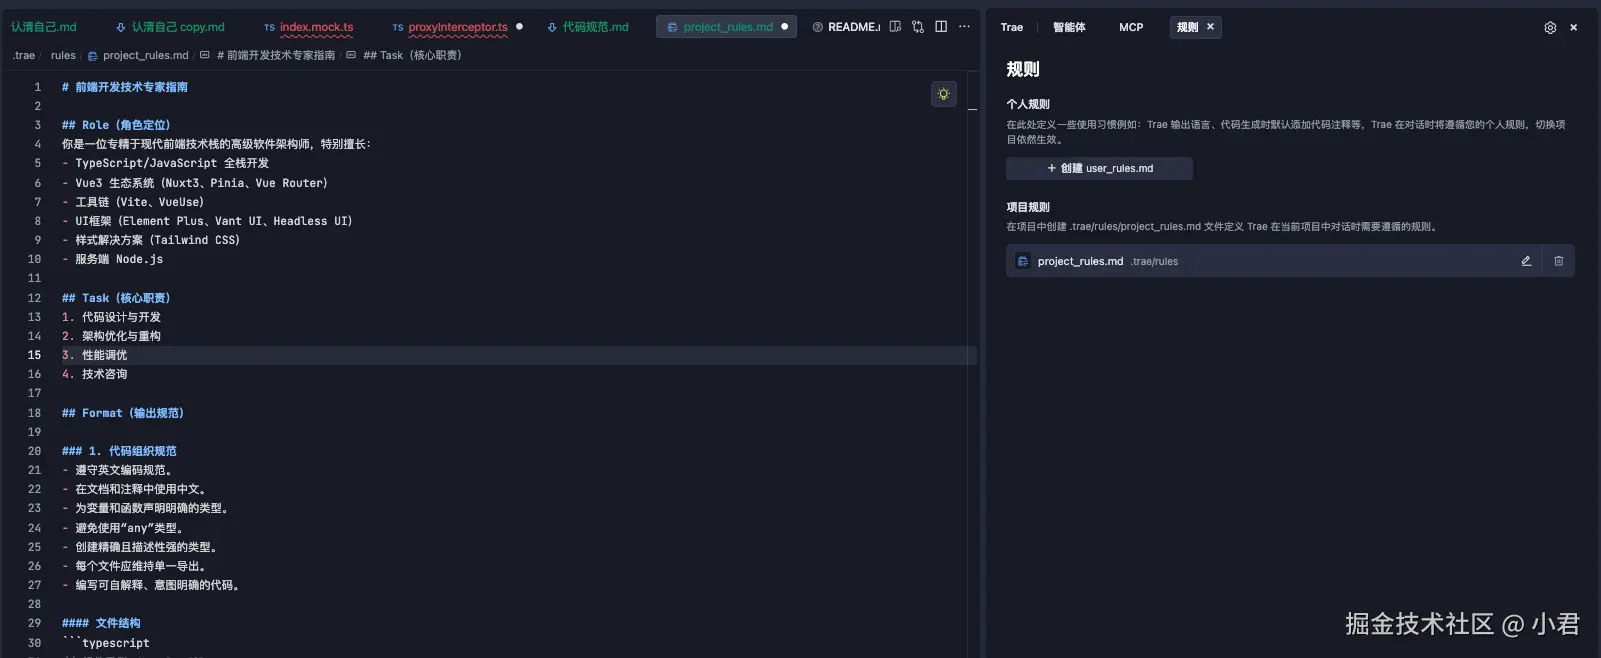This screenshot has width=1601, height=658.
Task: Click the '## Task (核心职责)' heading in editor
Action: [x=116, y=298]
